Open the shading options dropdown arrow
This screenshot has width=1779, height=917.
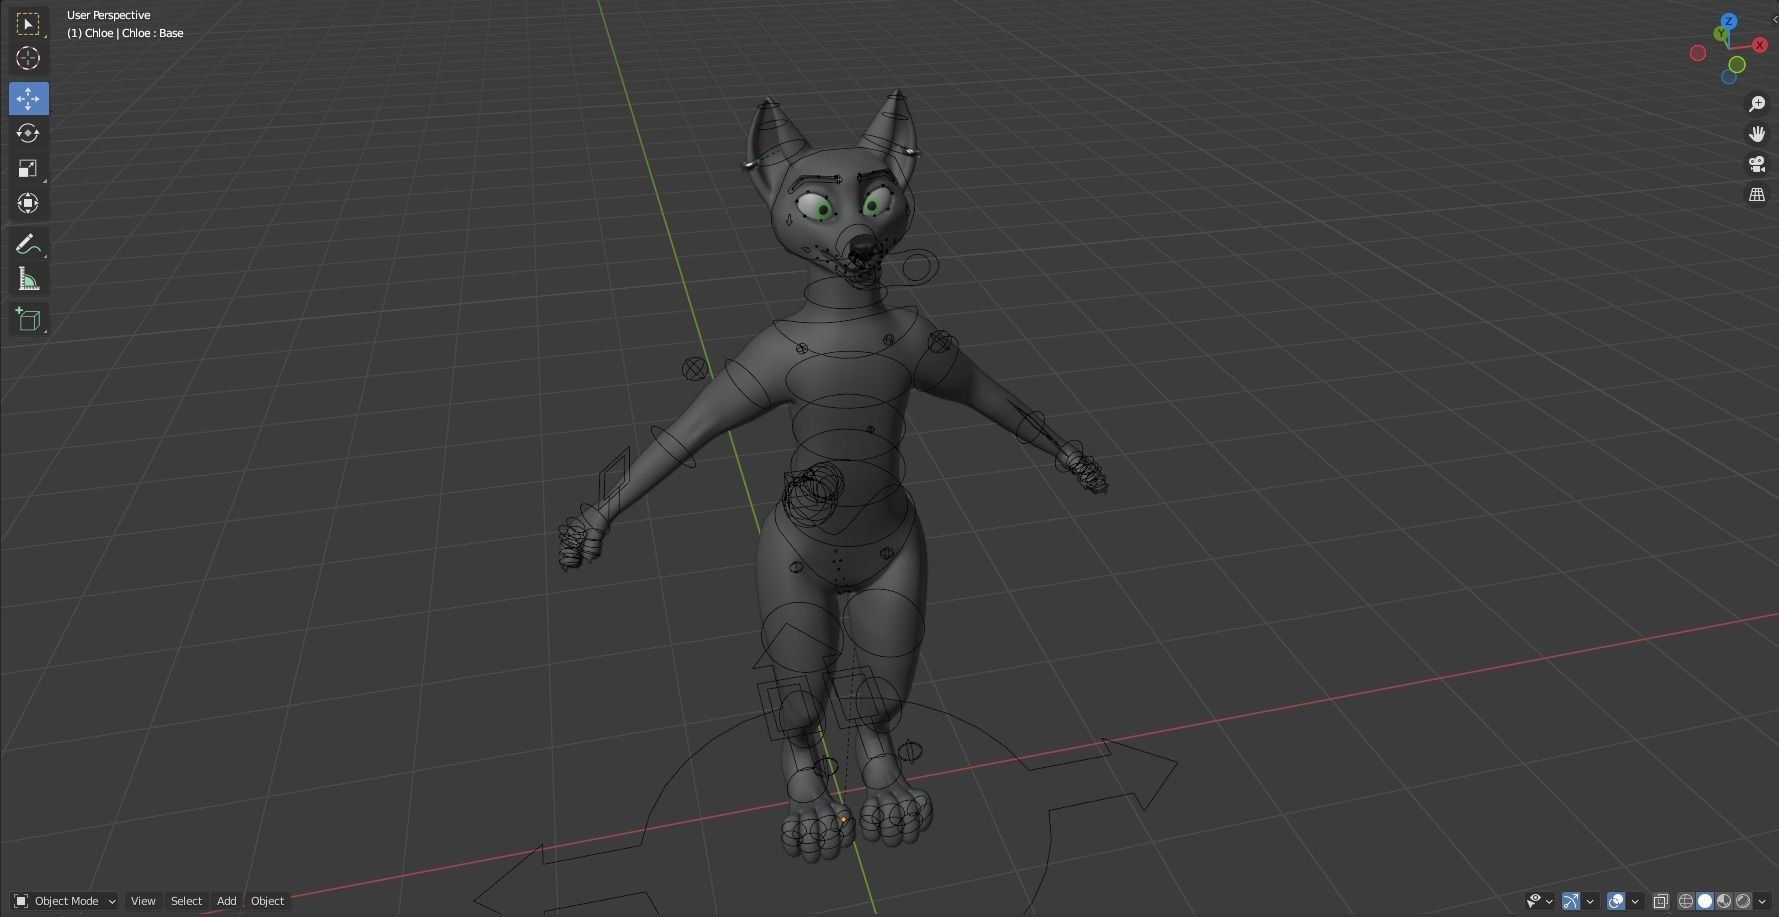[1762, 901]
